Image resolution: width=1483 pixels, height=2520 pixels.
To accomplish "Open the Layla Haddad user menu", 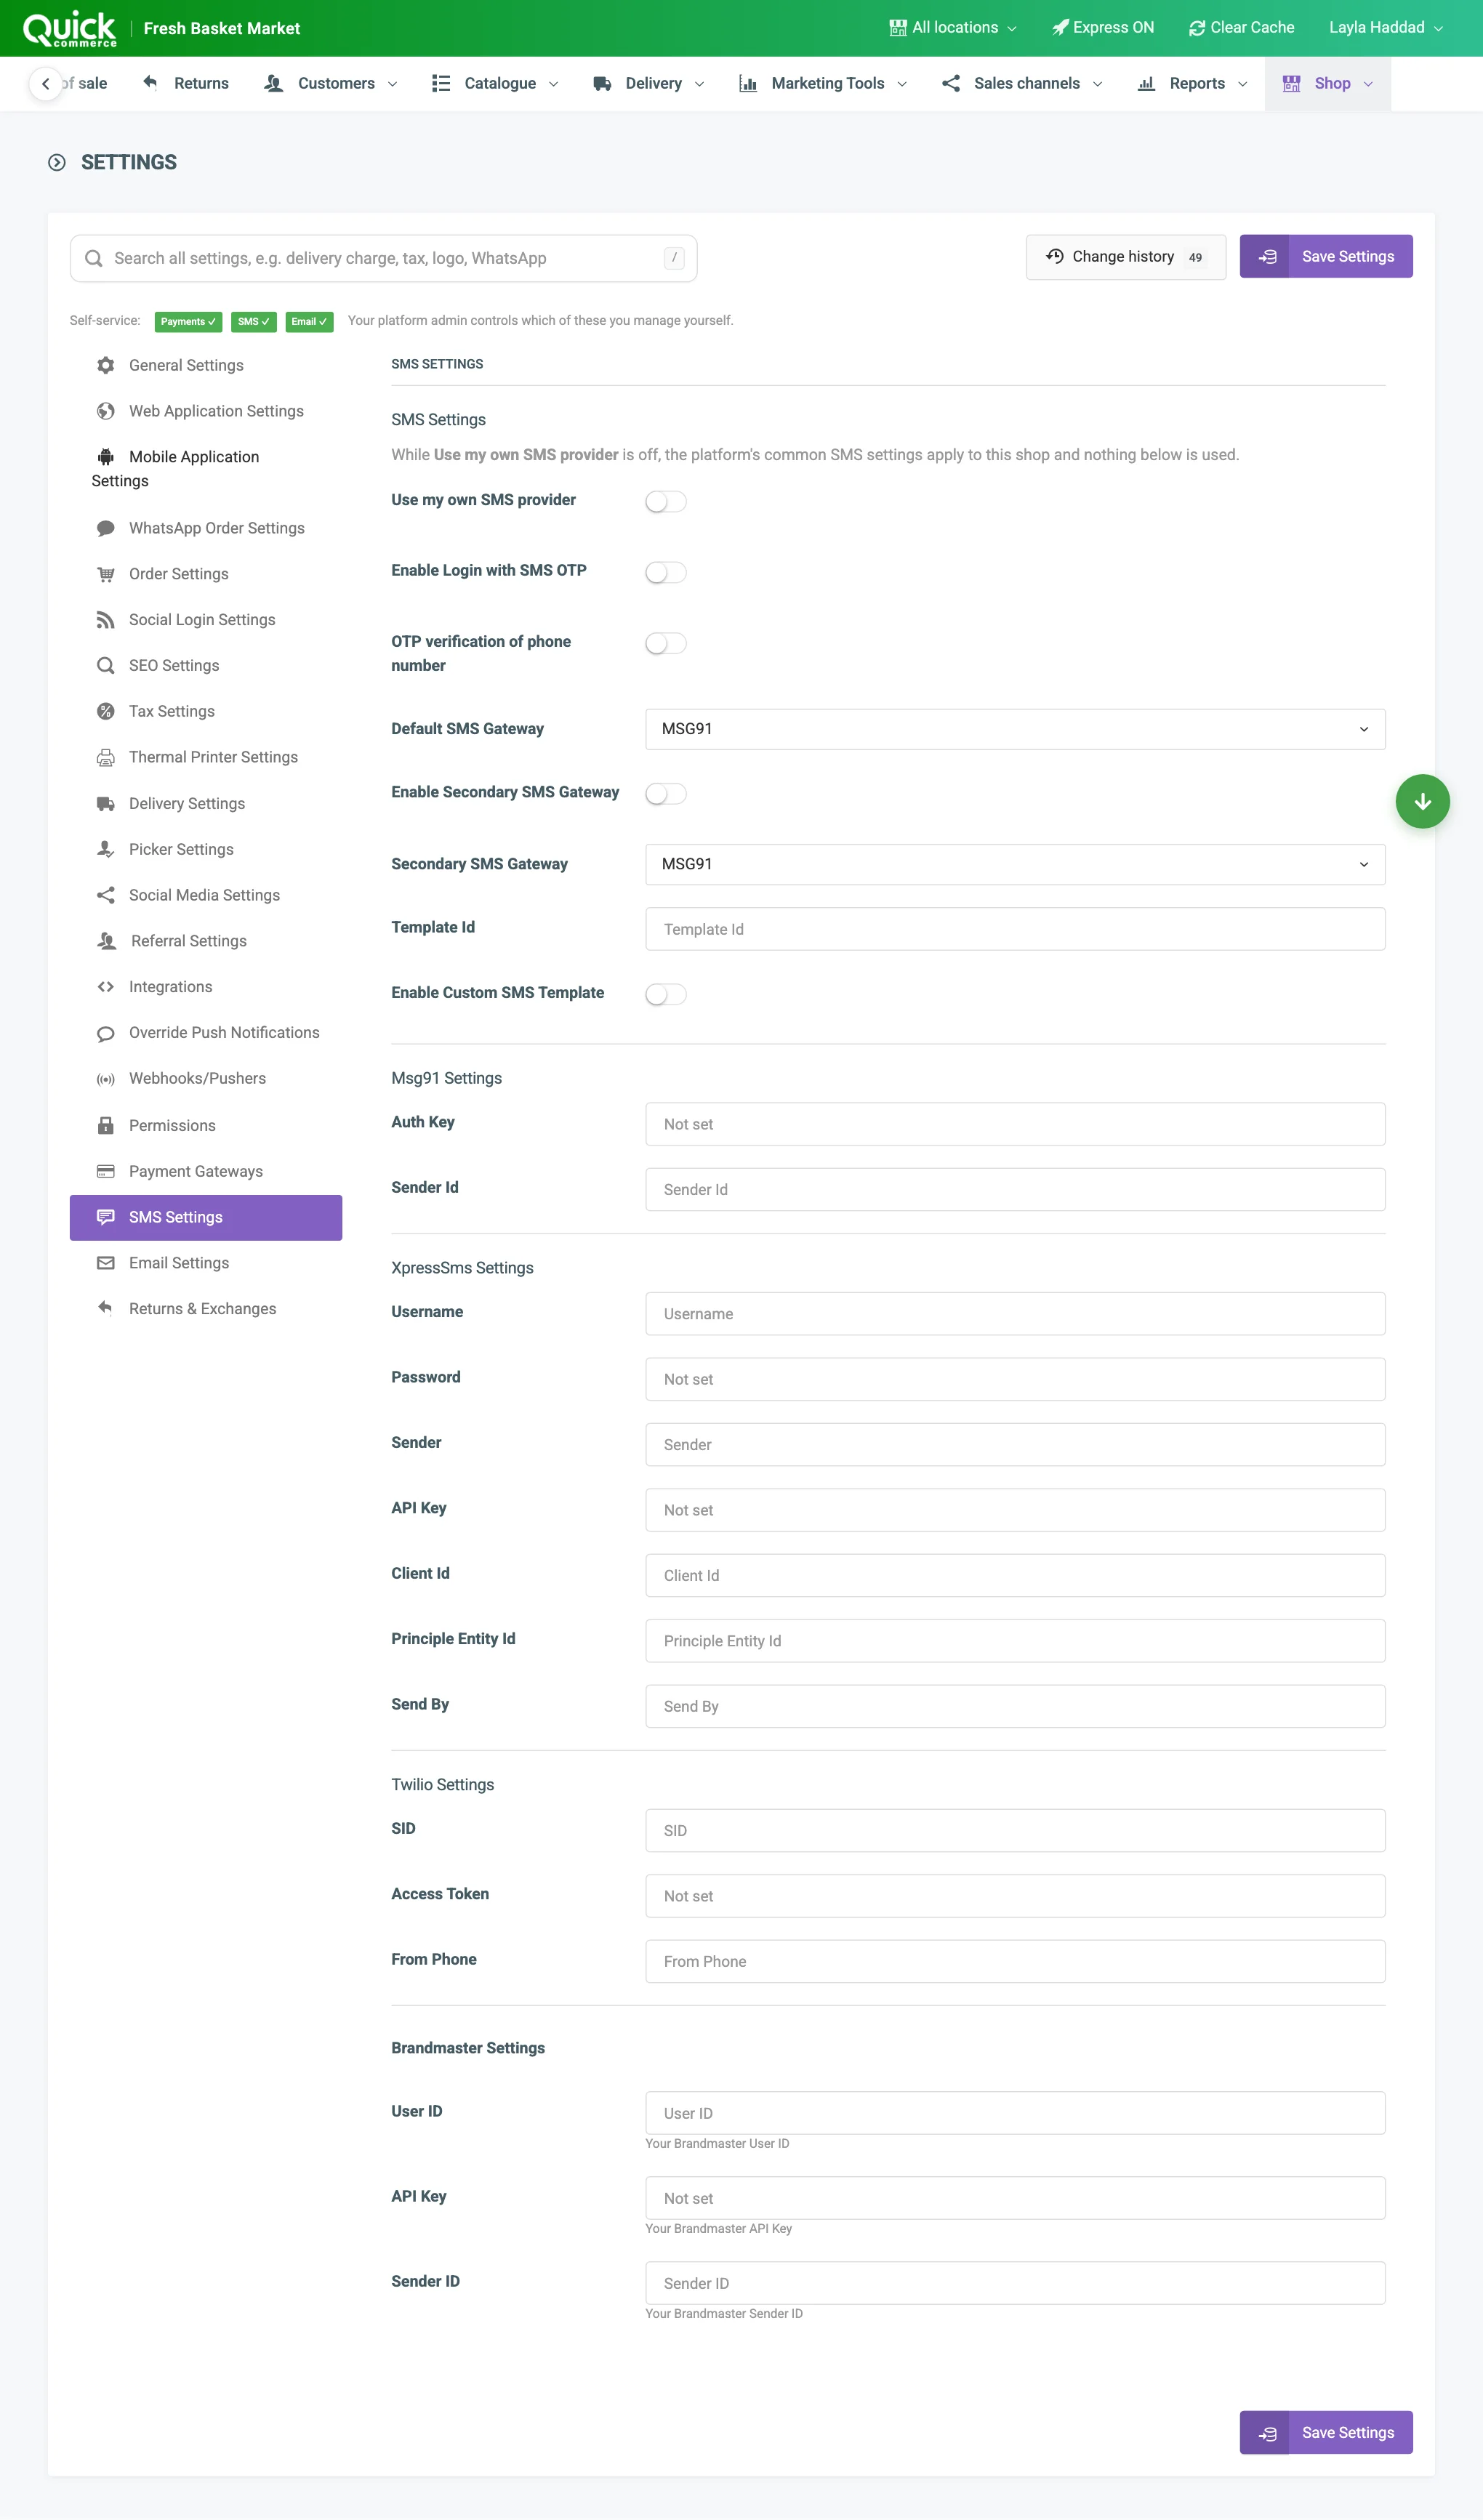I will coord(1385,28).
